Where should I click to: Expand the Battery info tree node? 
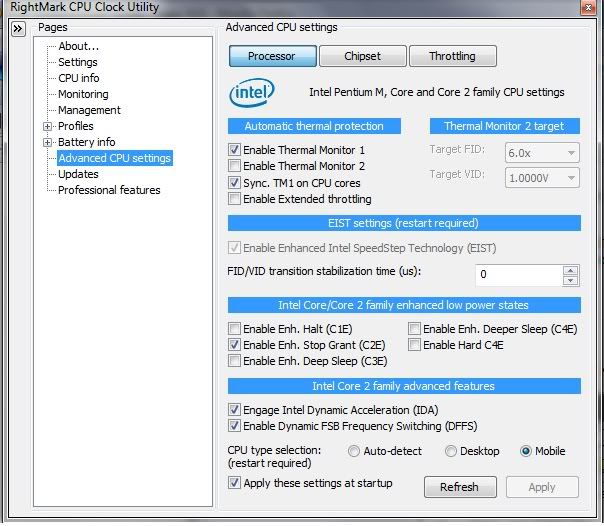(47, 142)
